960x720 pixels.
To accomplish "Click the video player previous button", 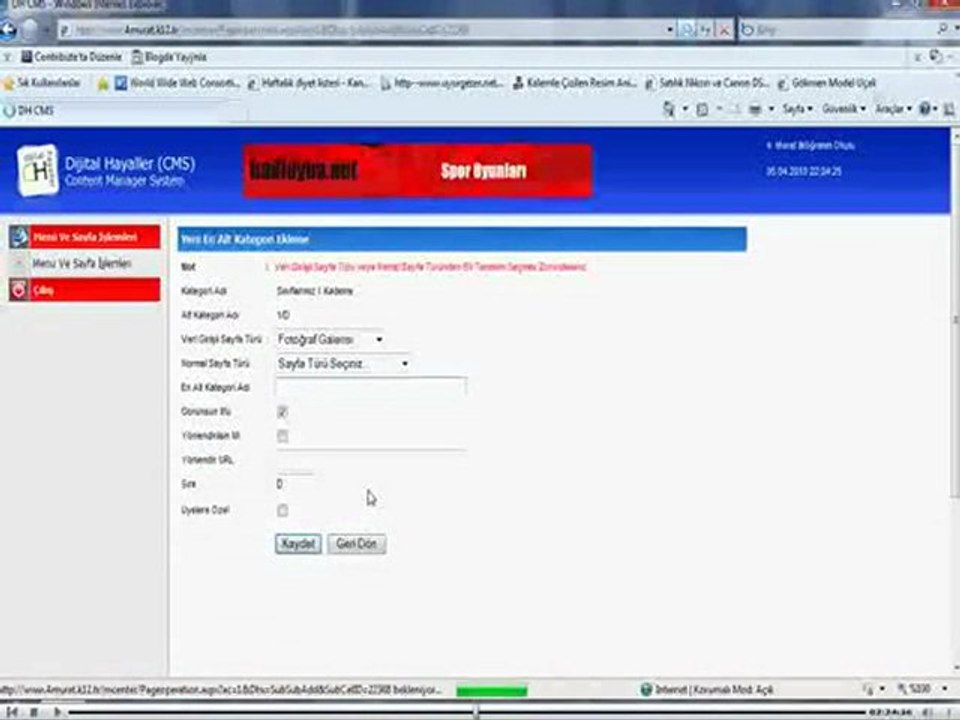I will point(12,711).
